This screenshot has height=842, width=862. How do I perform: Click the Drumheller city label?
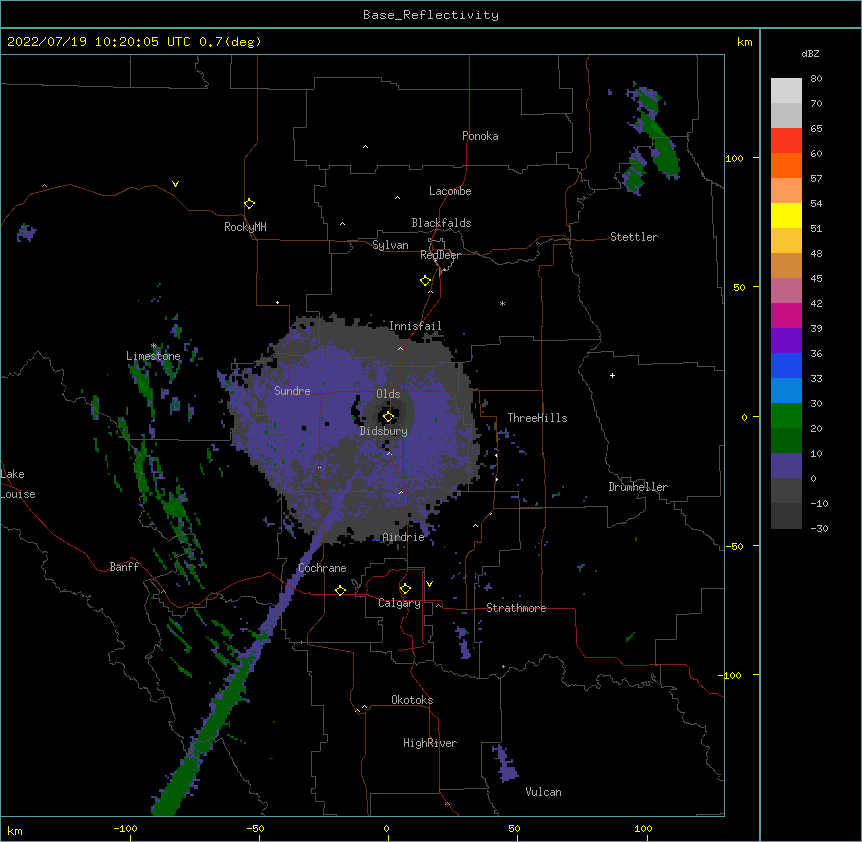tap(638, 487)
